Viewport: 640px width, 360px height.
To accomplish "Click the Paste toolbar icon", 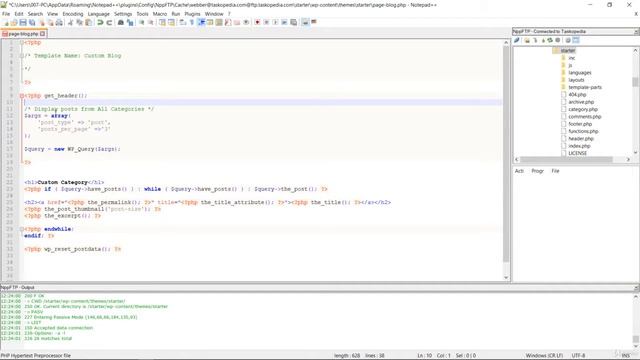I will (88, 22).
